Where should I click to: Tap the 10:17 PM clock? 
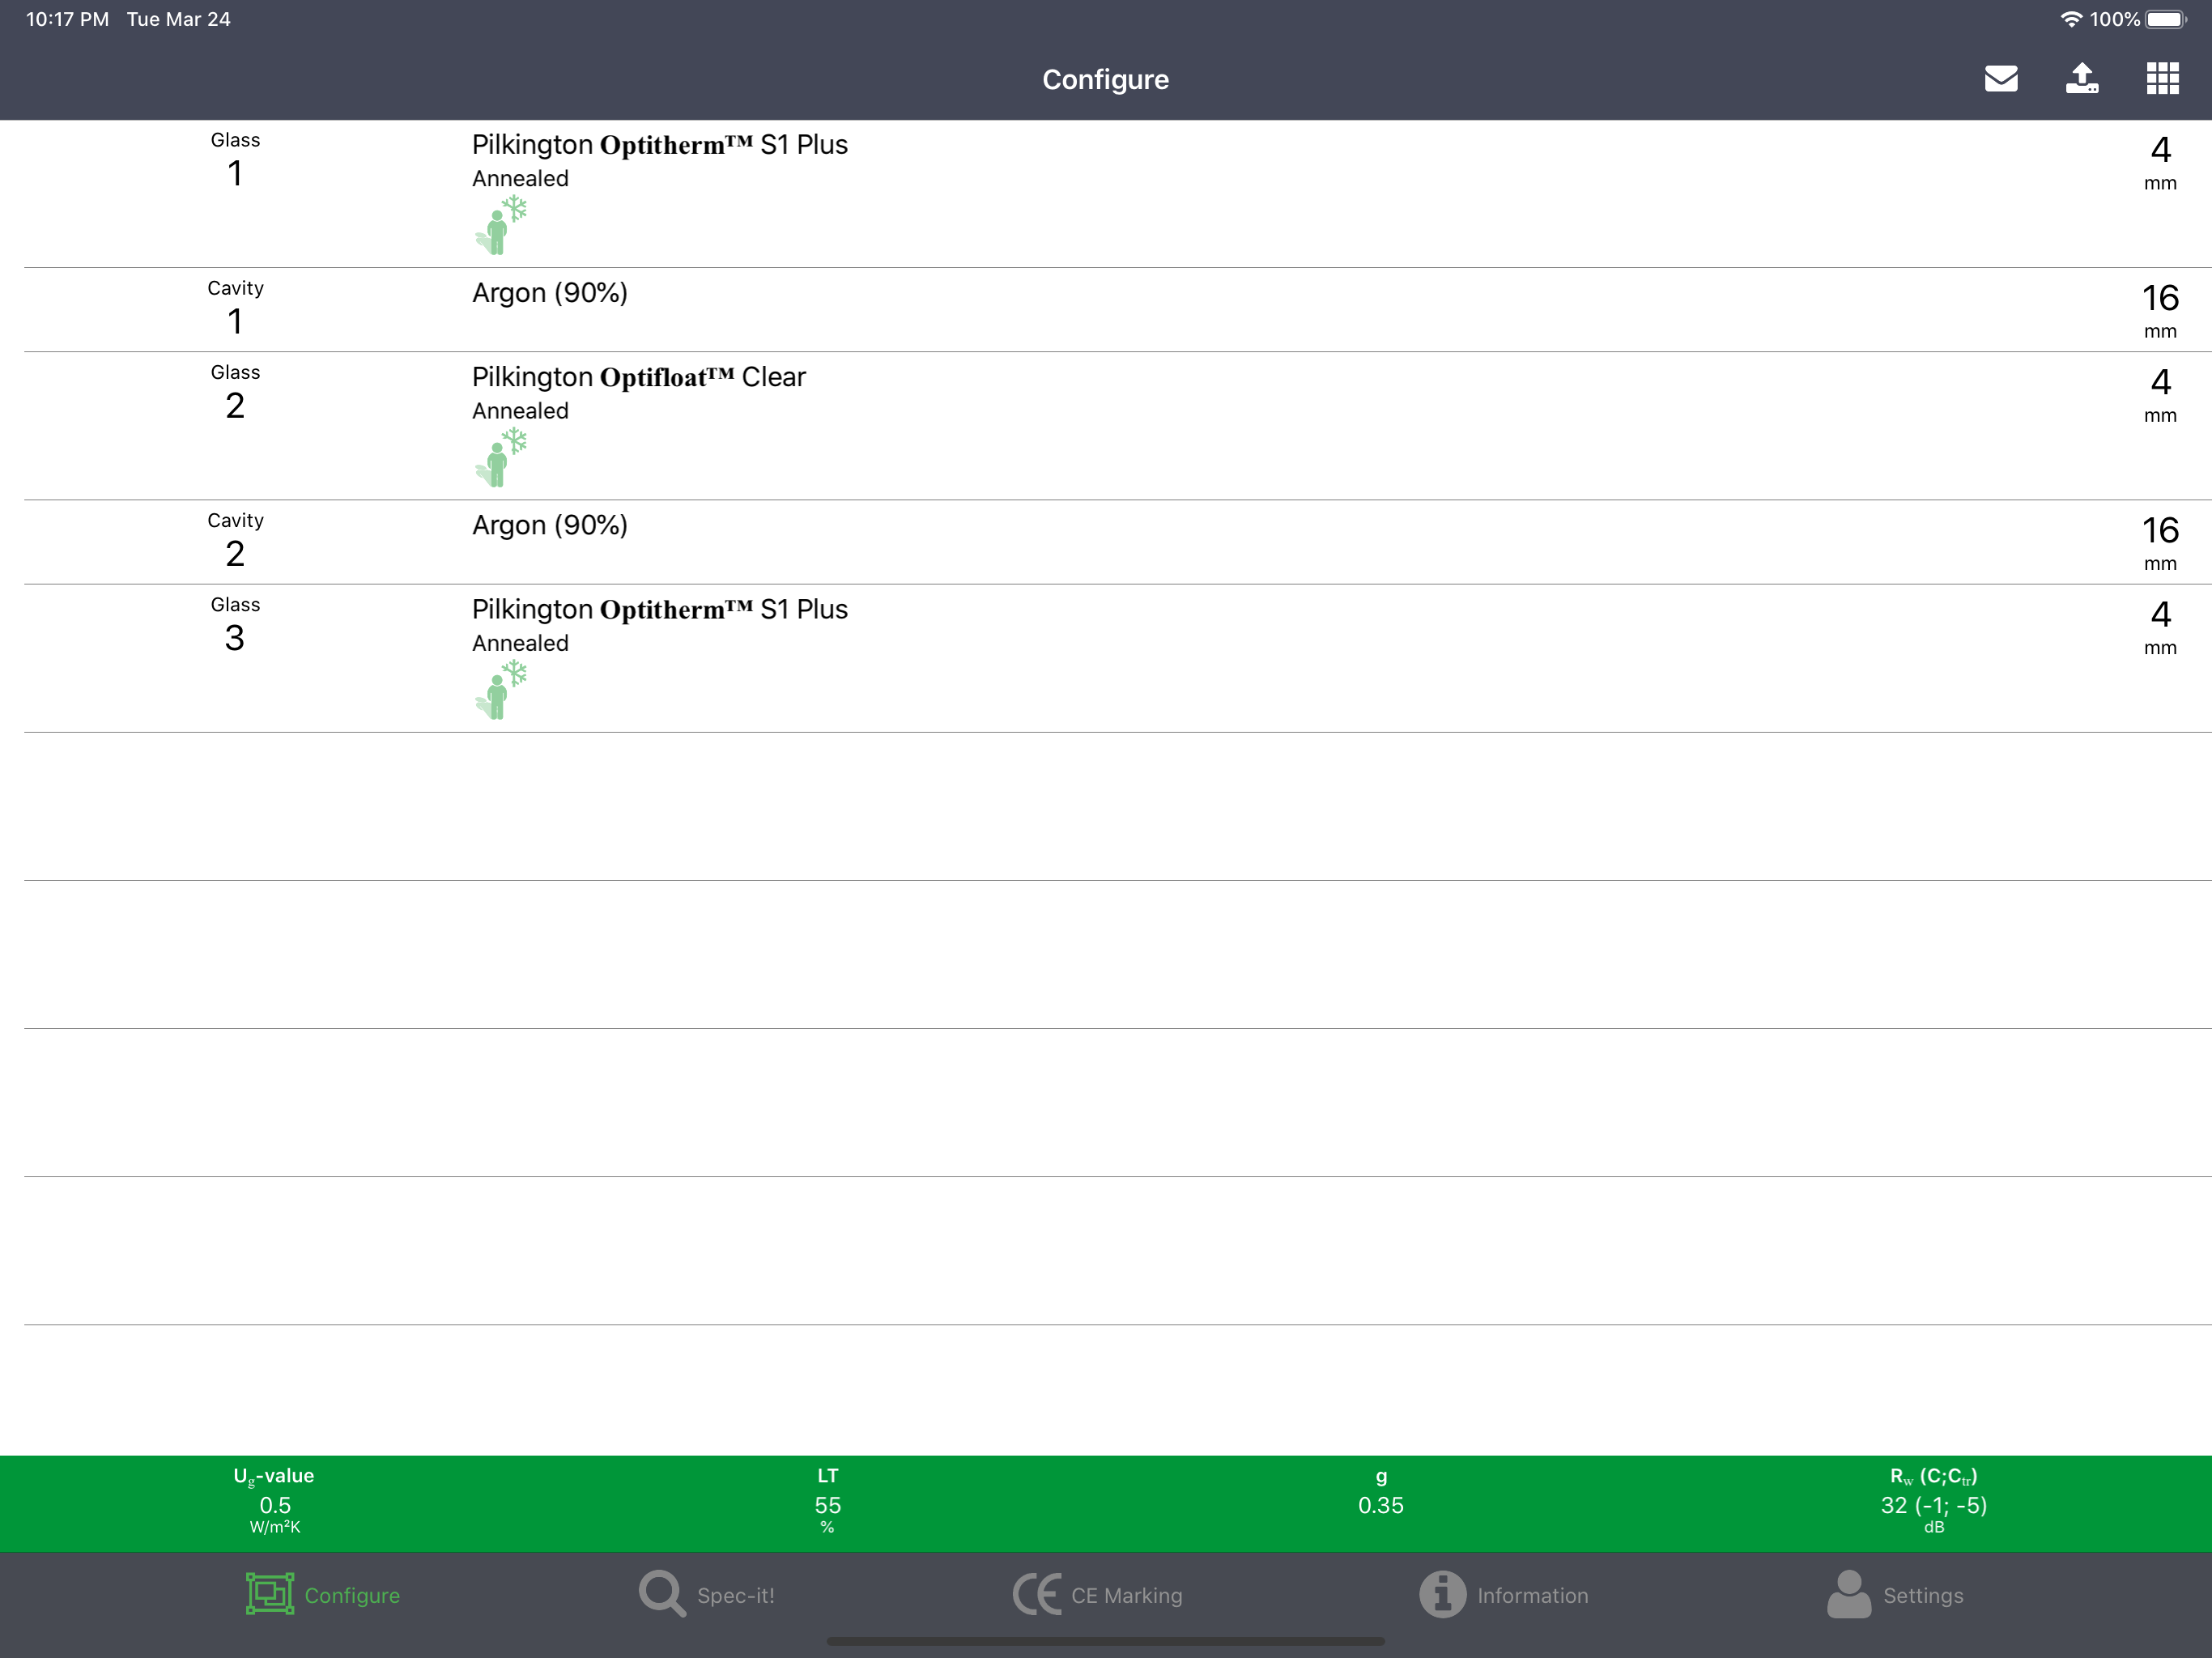coord(67,19)
